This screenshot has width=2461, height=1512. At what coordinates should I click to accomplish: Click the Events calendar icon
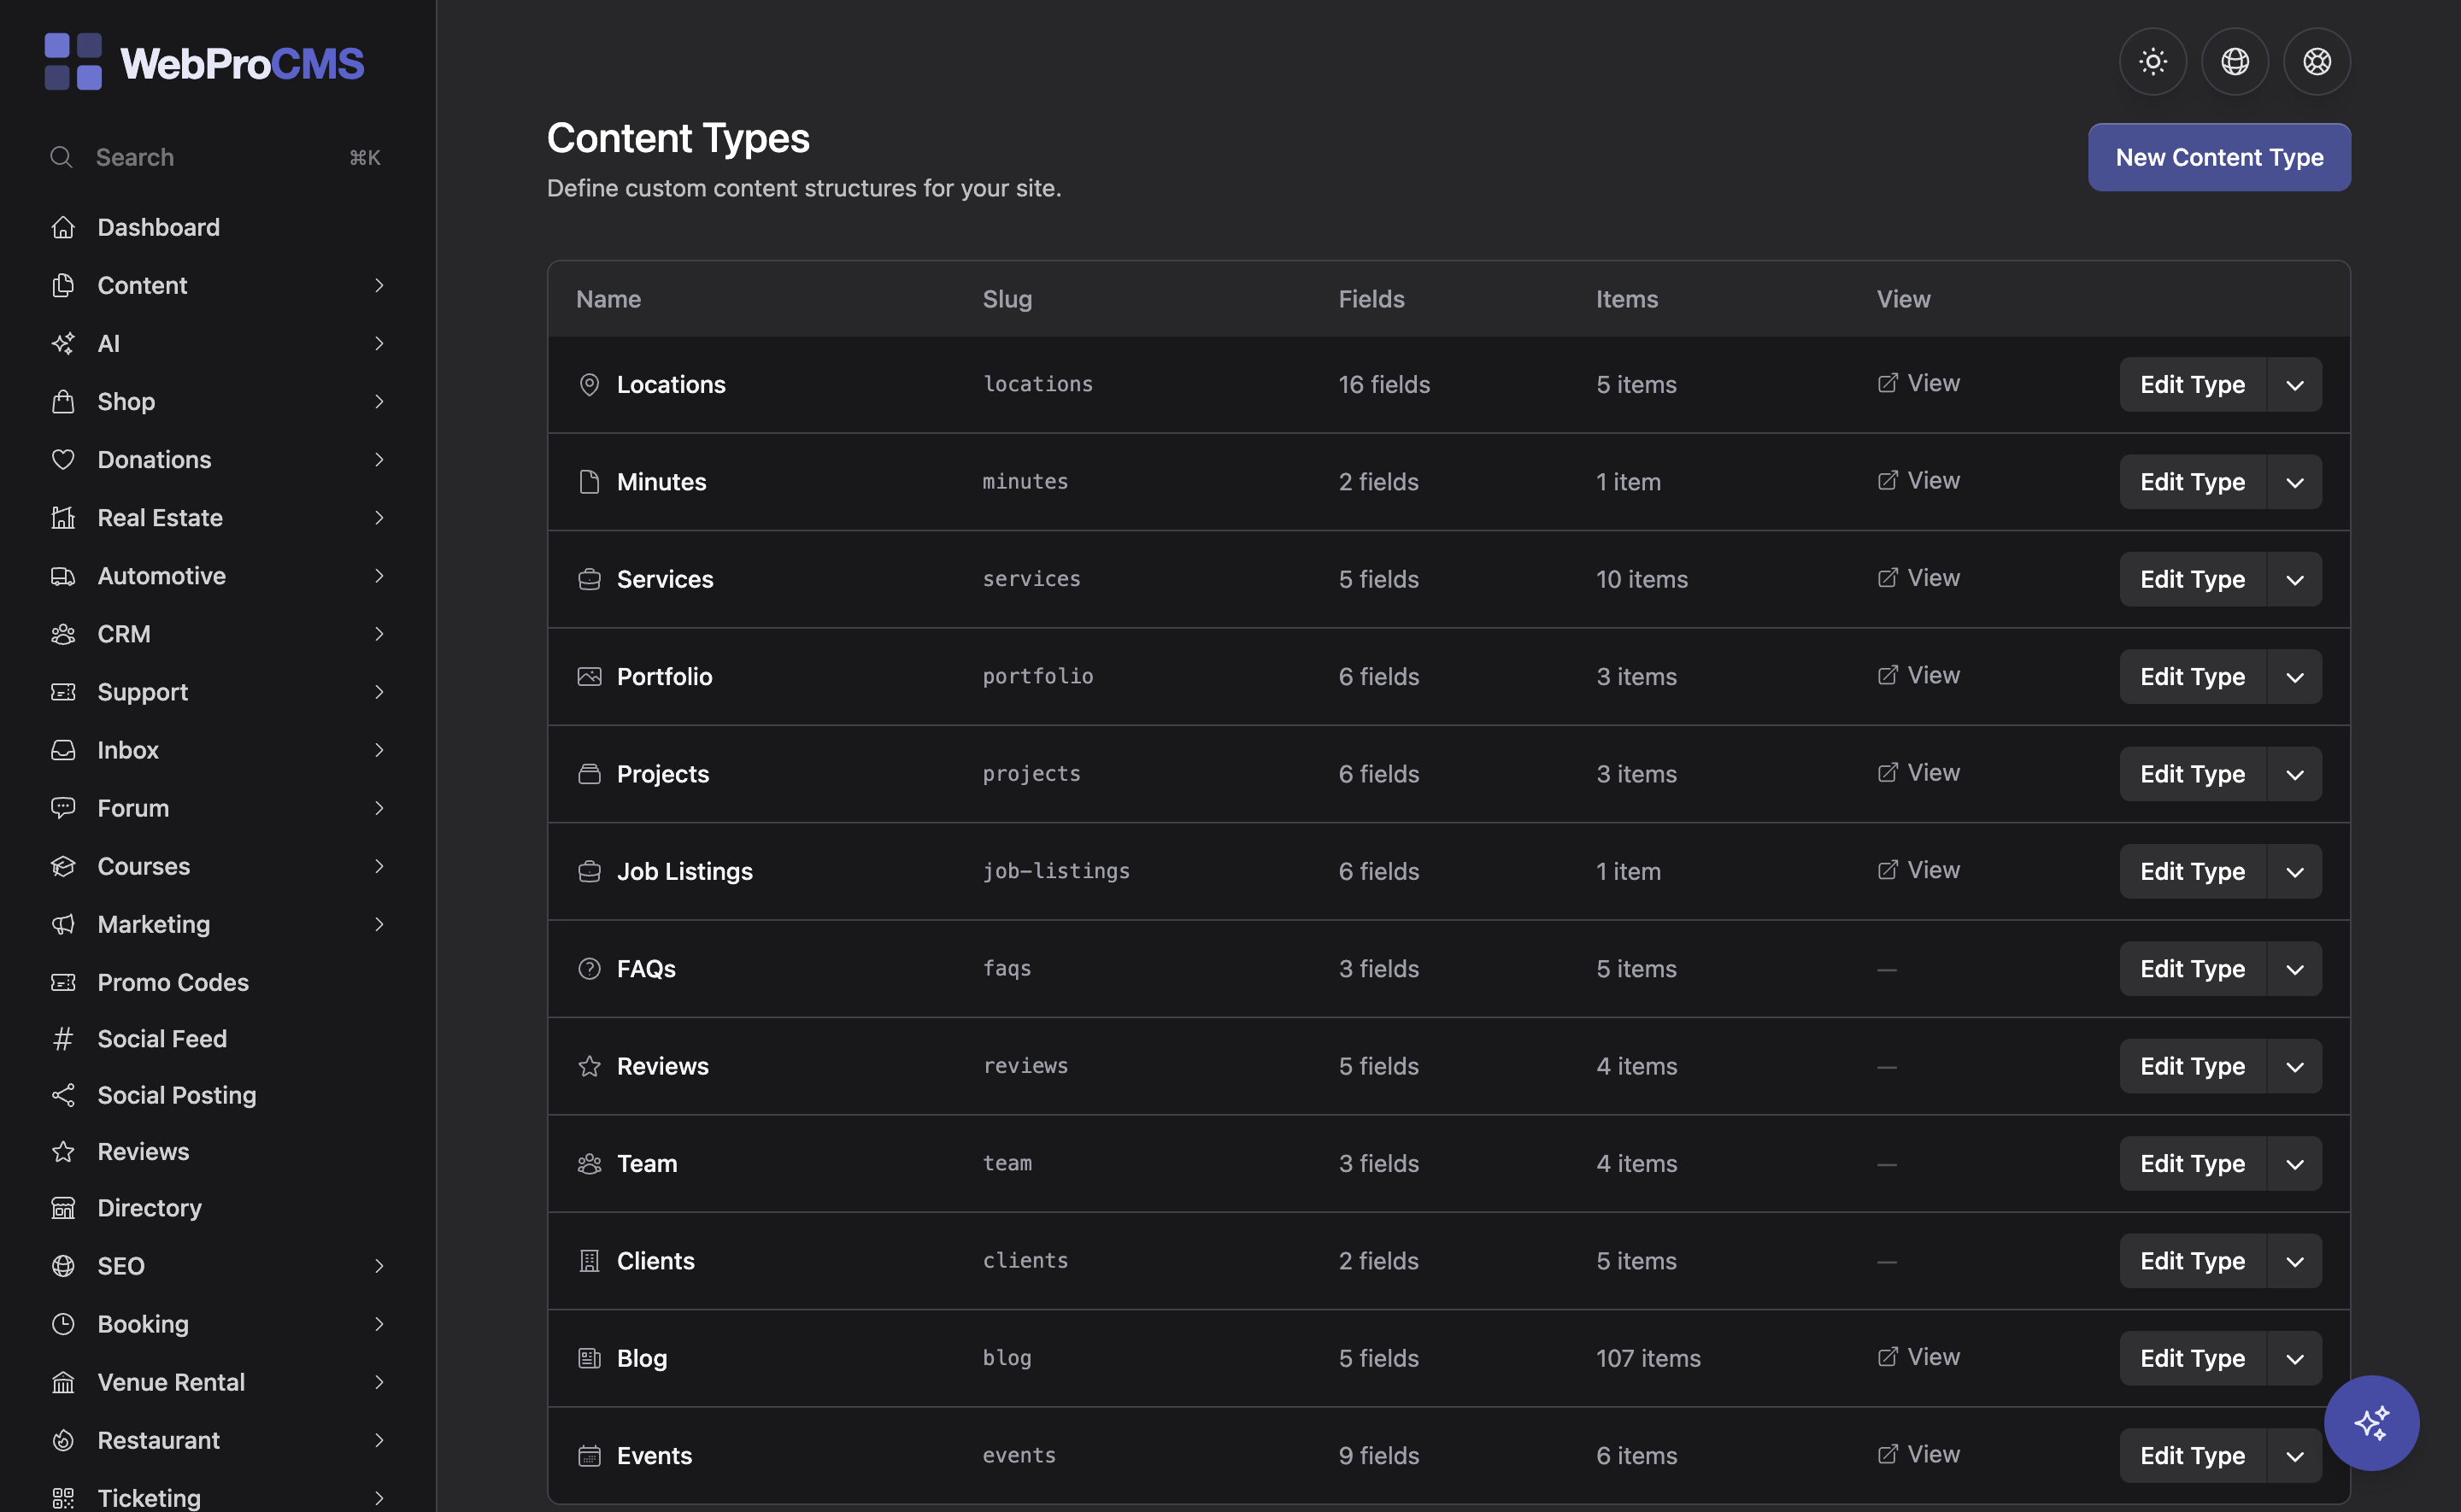(589, 1455)
